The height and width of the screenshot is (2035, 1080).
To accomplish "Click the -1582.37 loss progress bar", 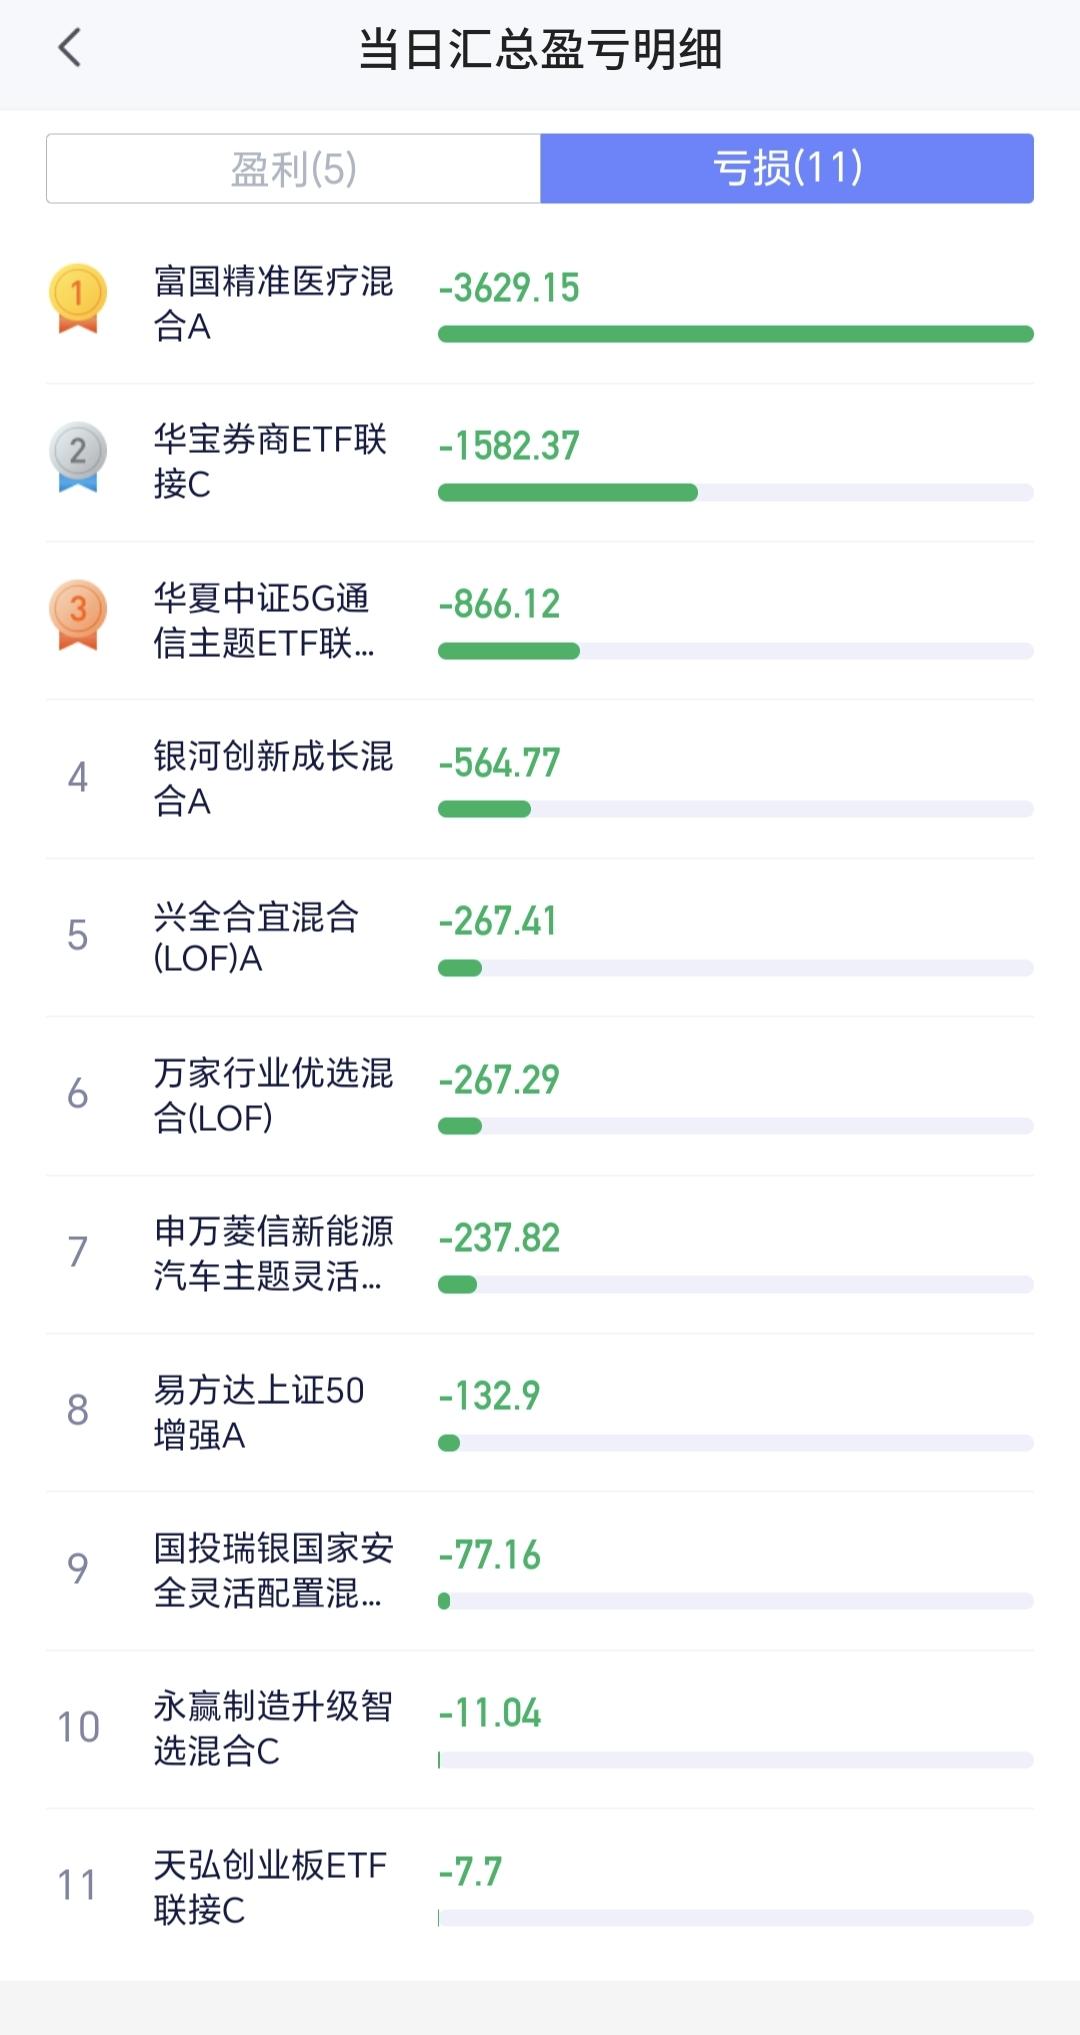I will [x=736, y=492].
